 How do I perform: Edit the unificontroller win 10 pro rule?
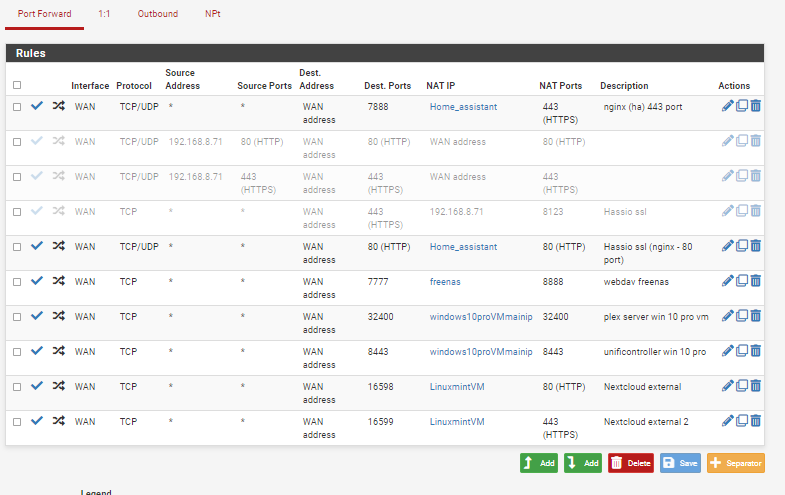click(727, 351)
